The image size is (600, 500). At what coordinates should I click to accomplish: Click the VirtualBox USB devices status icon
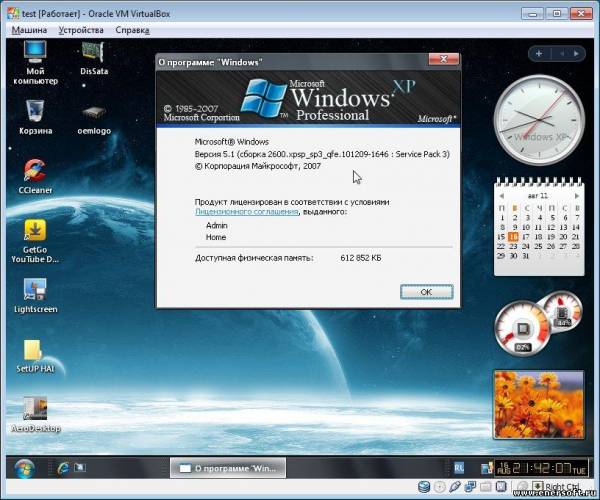pyautogui.click(x=455, y=487)
